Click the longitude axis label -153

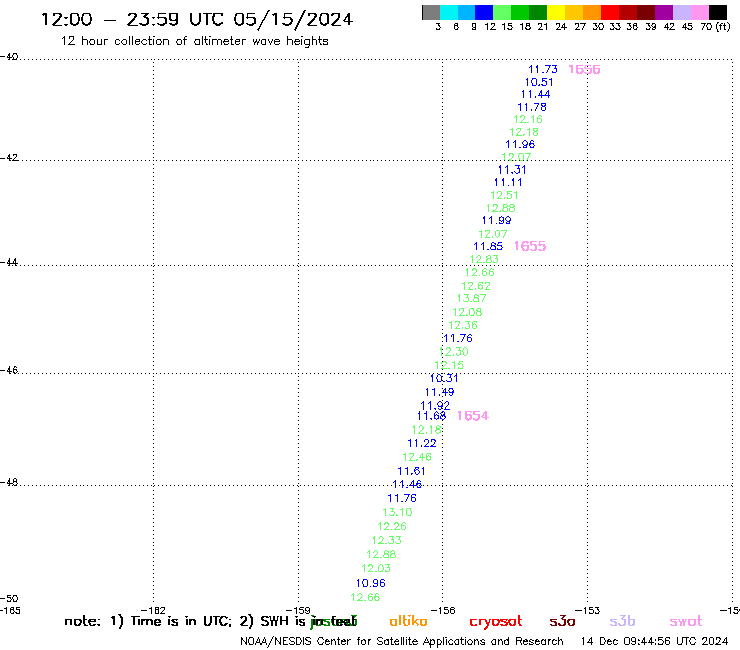(x=587, y=611)
